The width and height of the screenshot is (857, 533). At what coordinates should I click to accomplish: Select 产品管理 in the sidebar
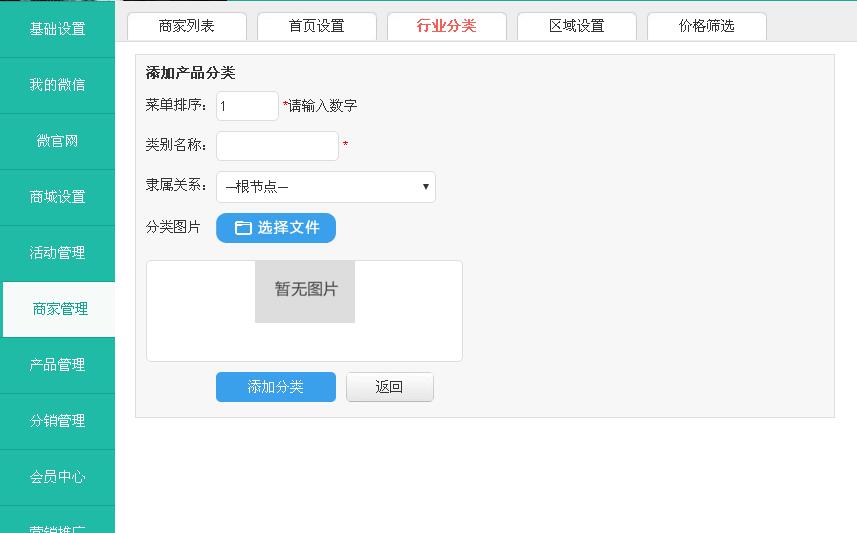[x=57, y=365]
